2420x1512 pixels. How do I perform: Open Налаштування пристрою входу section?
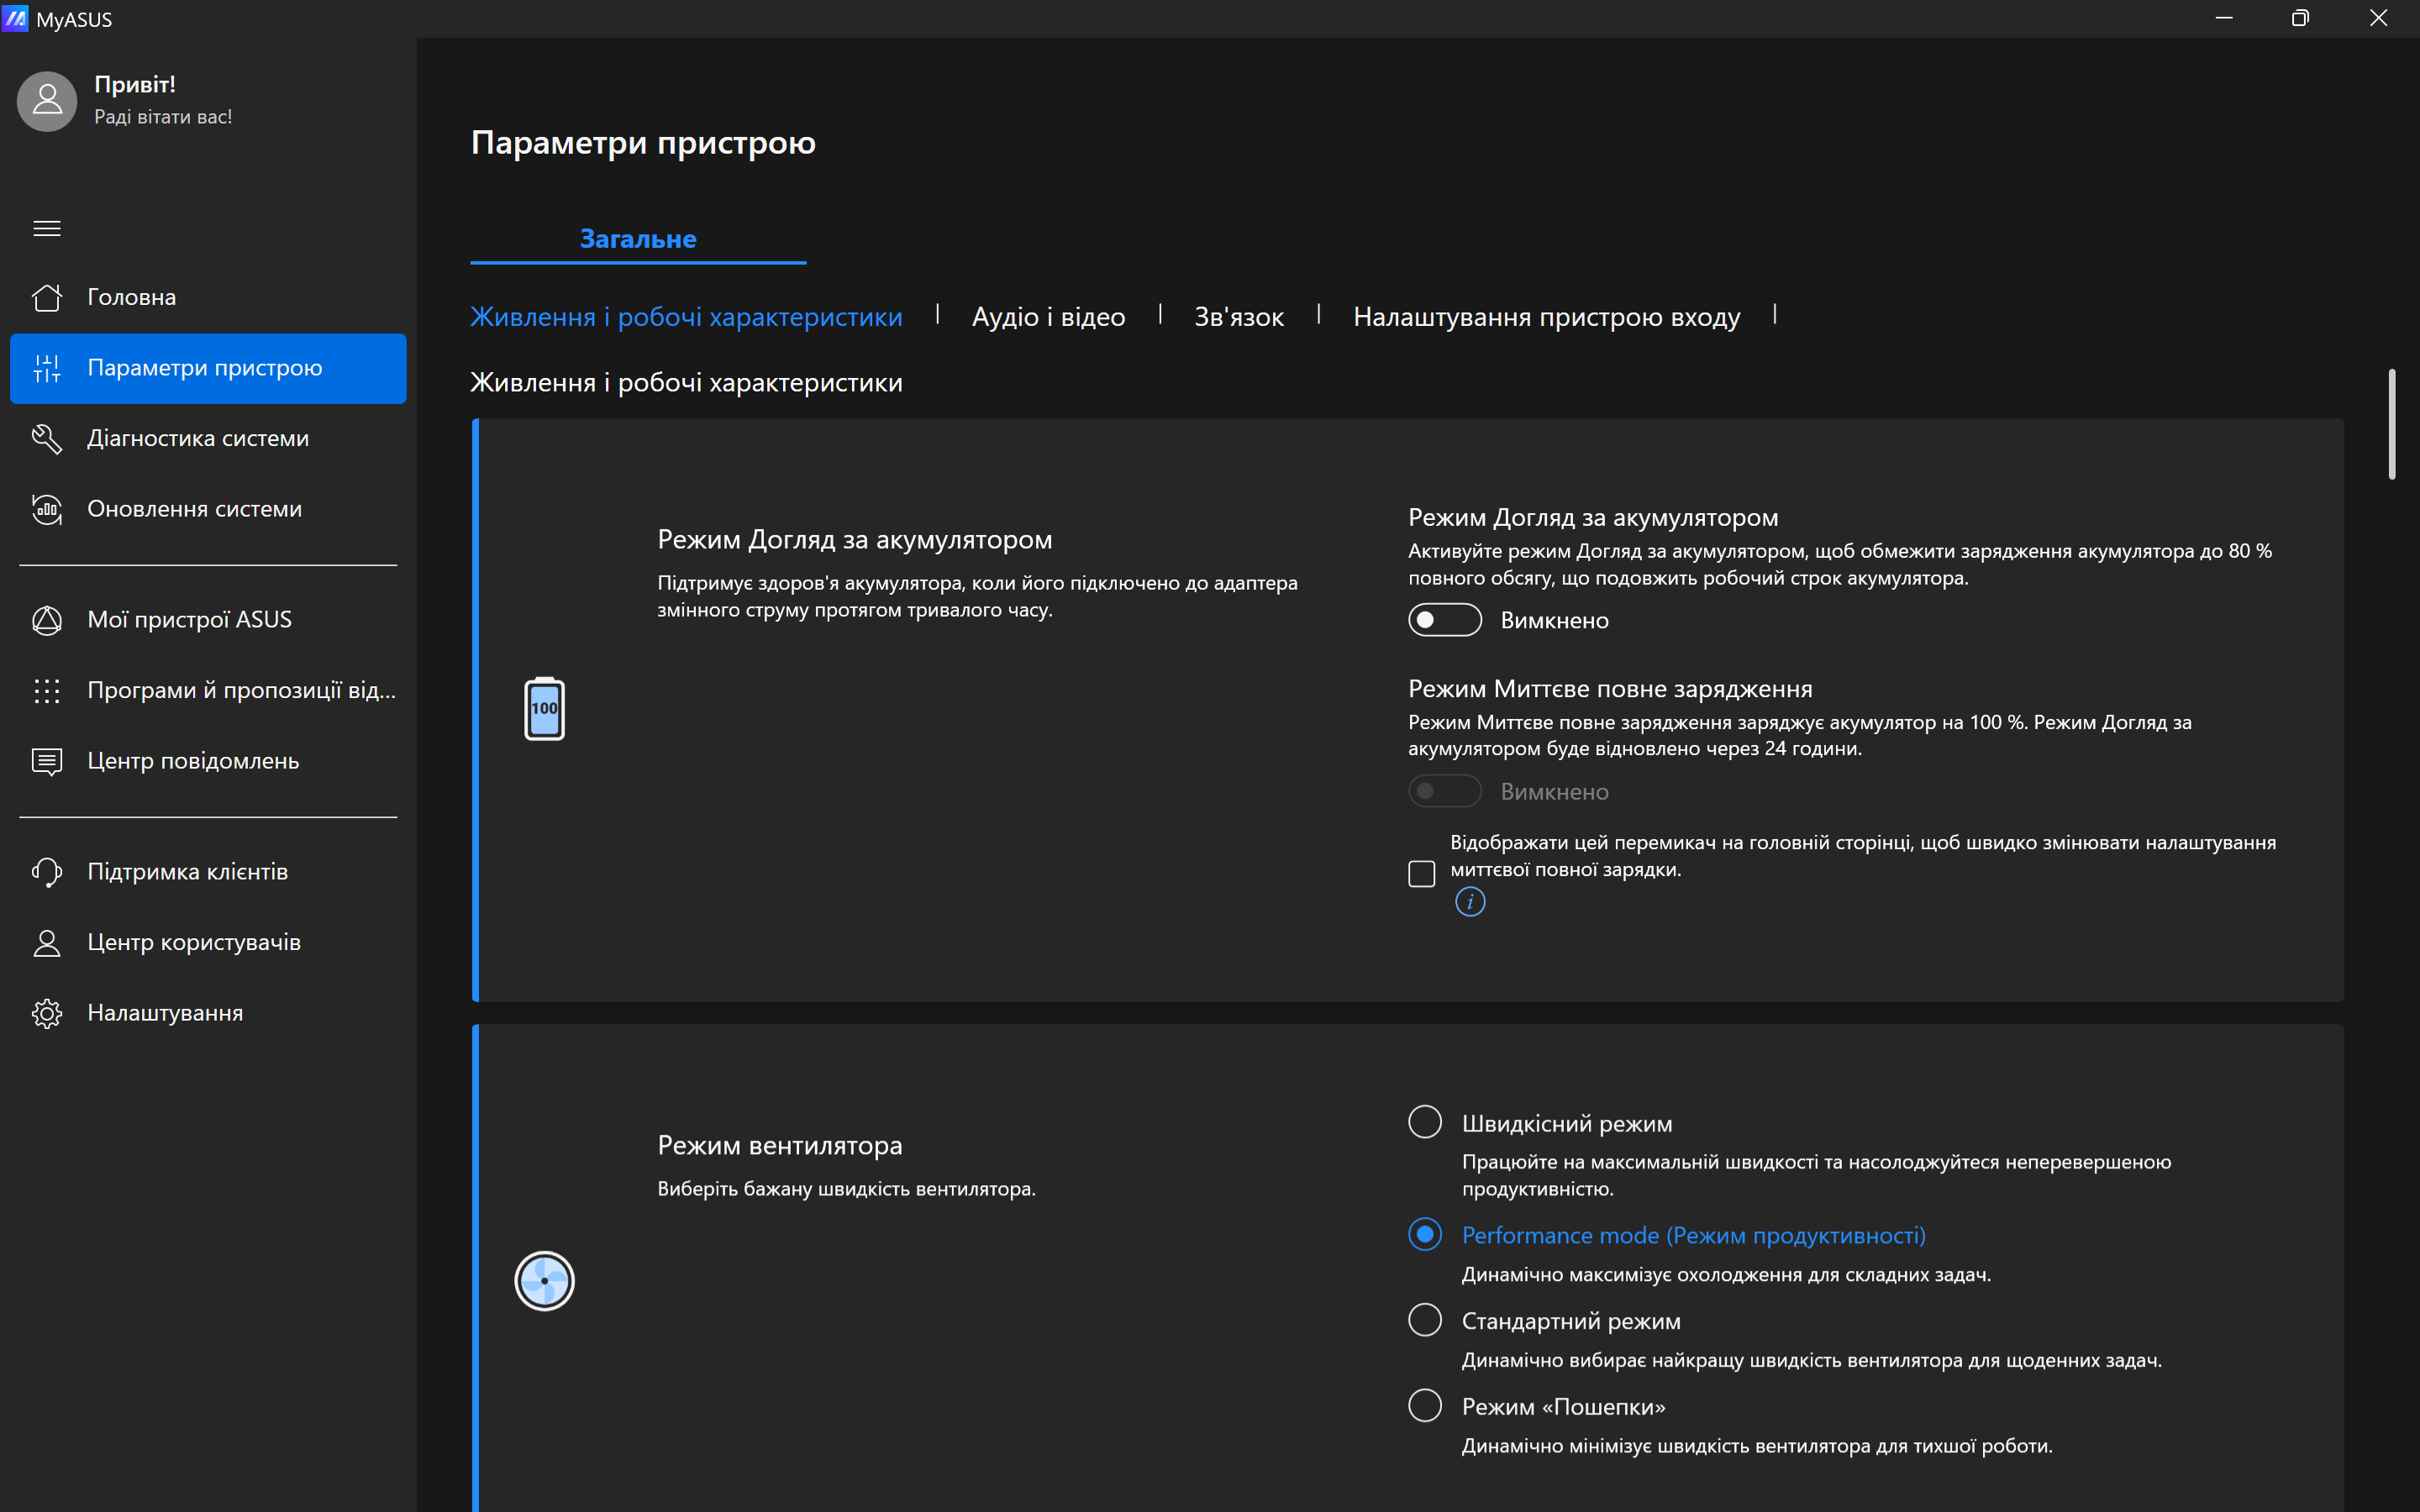tap(1546, 317)
